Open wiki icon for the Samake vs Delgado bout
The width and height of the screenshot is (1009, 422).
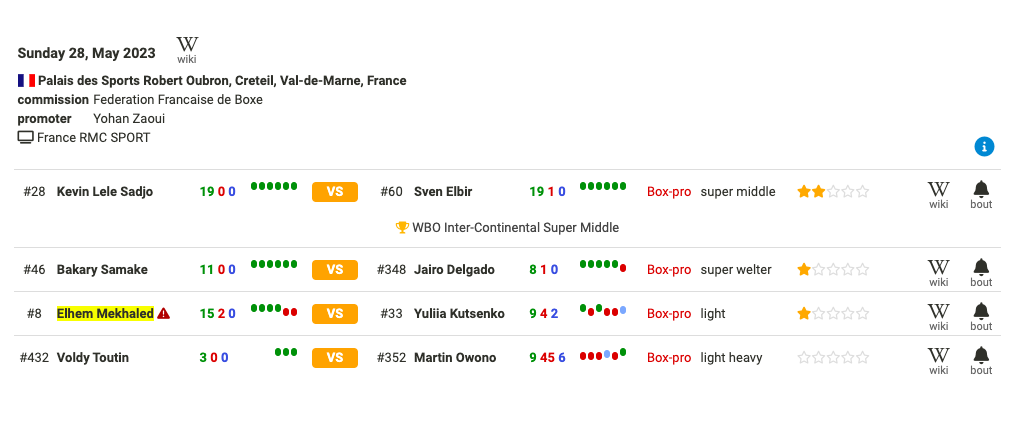point(938,273)
